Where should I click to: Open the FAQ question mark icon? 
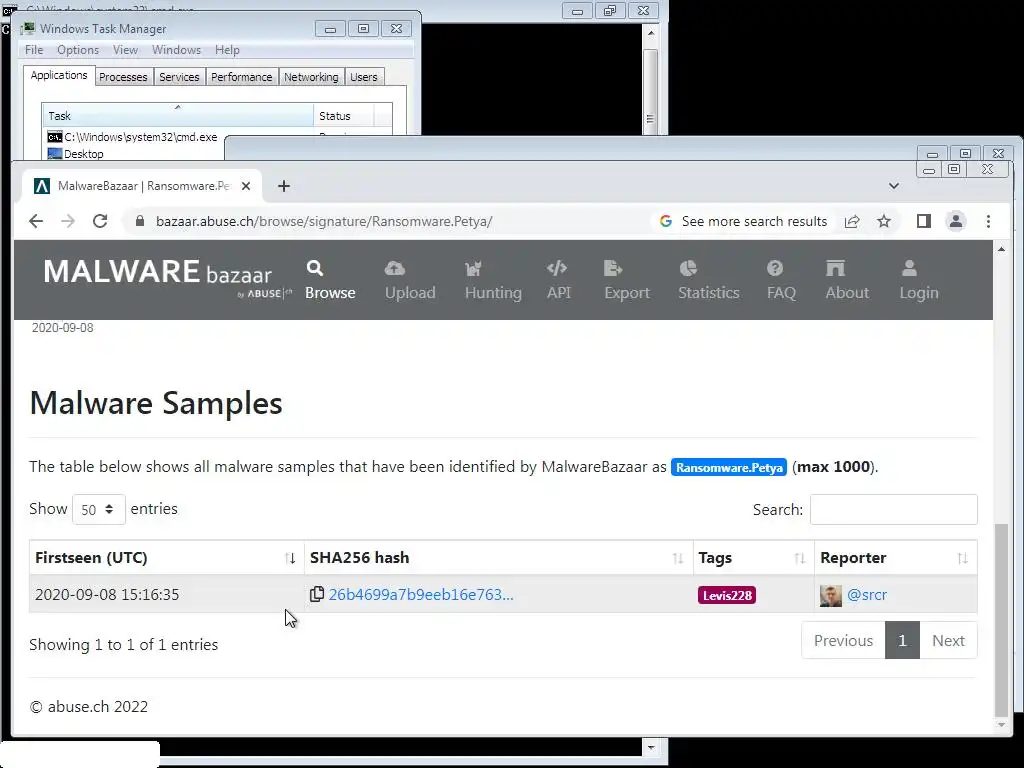click(x=775, y=268)
